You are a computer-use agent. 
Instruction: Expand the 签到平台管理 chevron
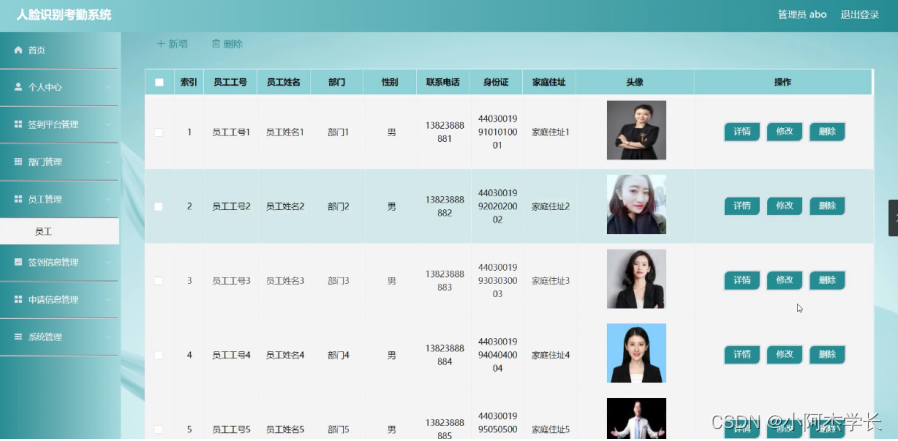tap(108, 125)
